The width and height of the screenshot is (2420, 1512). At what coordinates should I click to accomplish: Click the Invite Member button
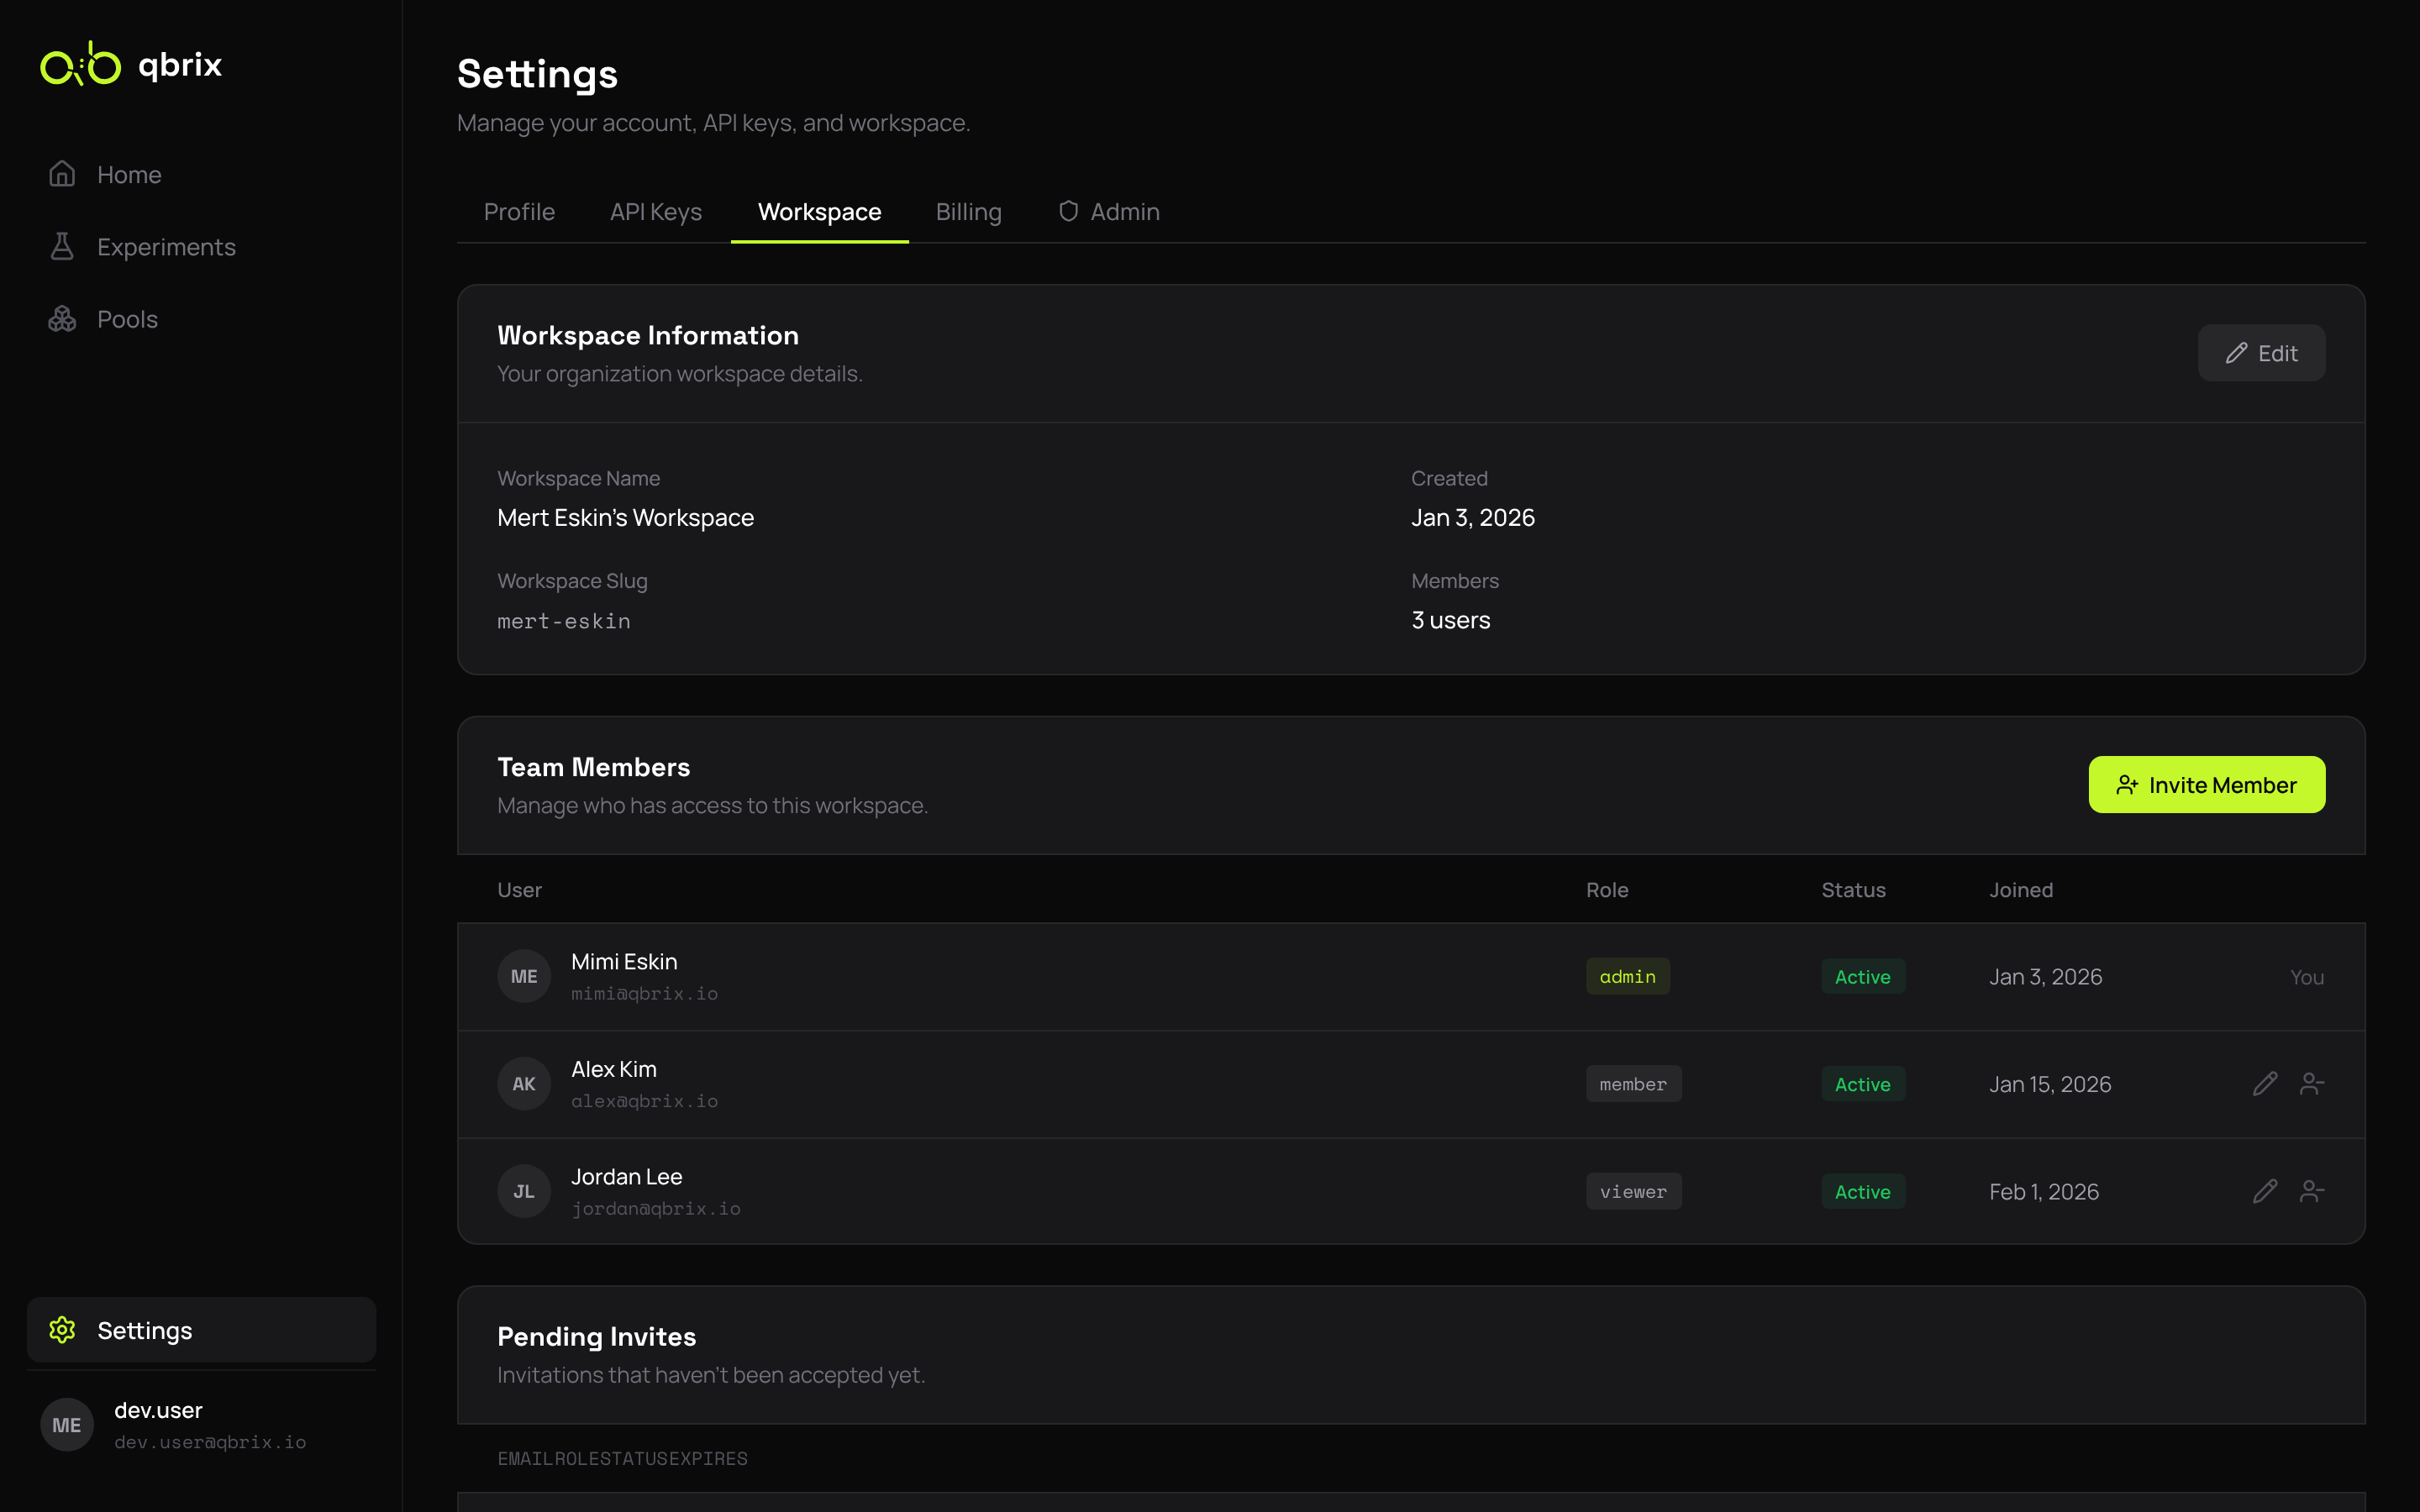2206,784
